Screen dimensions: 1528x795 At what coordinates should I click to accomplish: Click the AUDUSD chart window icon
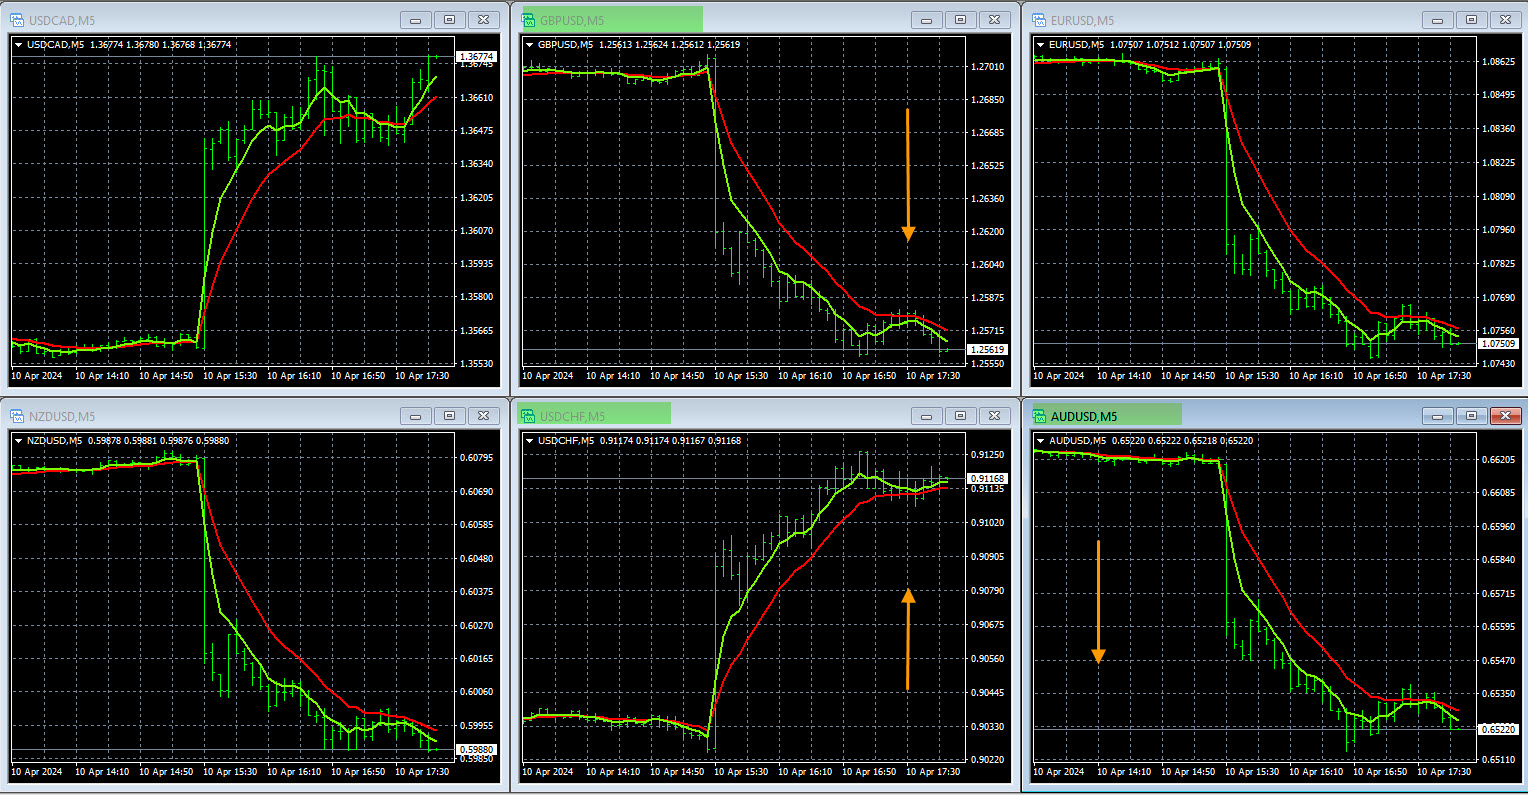tap(1039, 416)
